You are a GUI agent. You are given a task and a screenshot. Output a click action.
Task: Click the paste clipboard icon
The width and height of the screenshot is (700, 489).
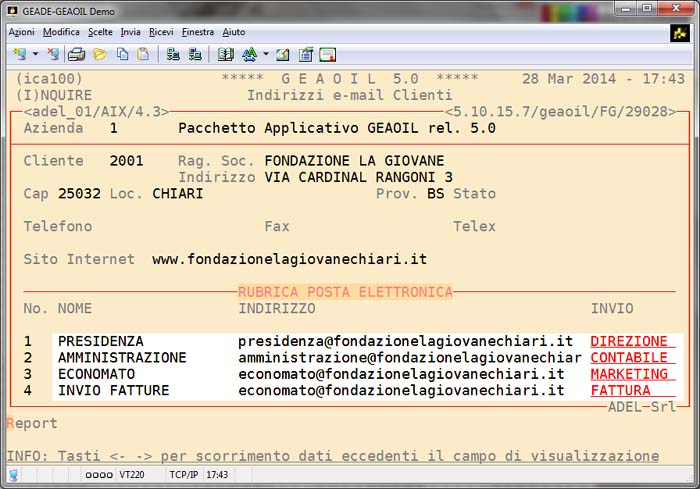(x=143, y=54)
